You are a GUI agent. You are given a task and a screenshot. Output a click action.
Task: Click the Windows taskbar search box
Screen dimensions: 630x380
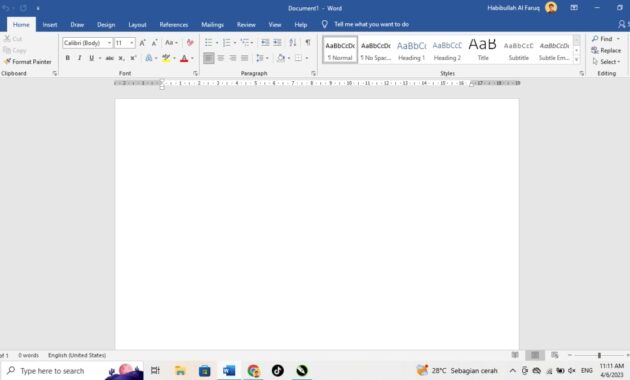pyautogui.click(x=73, y=370)
